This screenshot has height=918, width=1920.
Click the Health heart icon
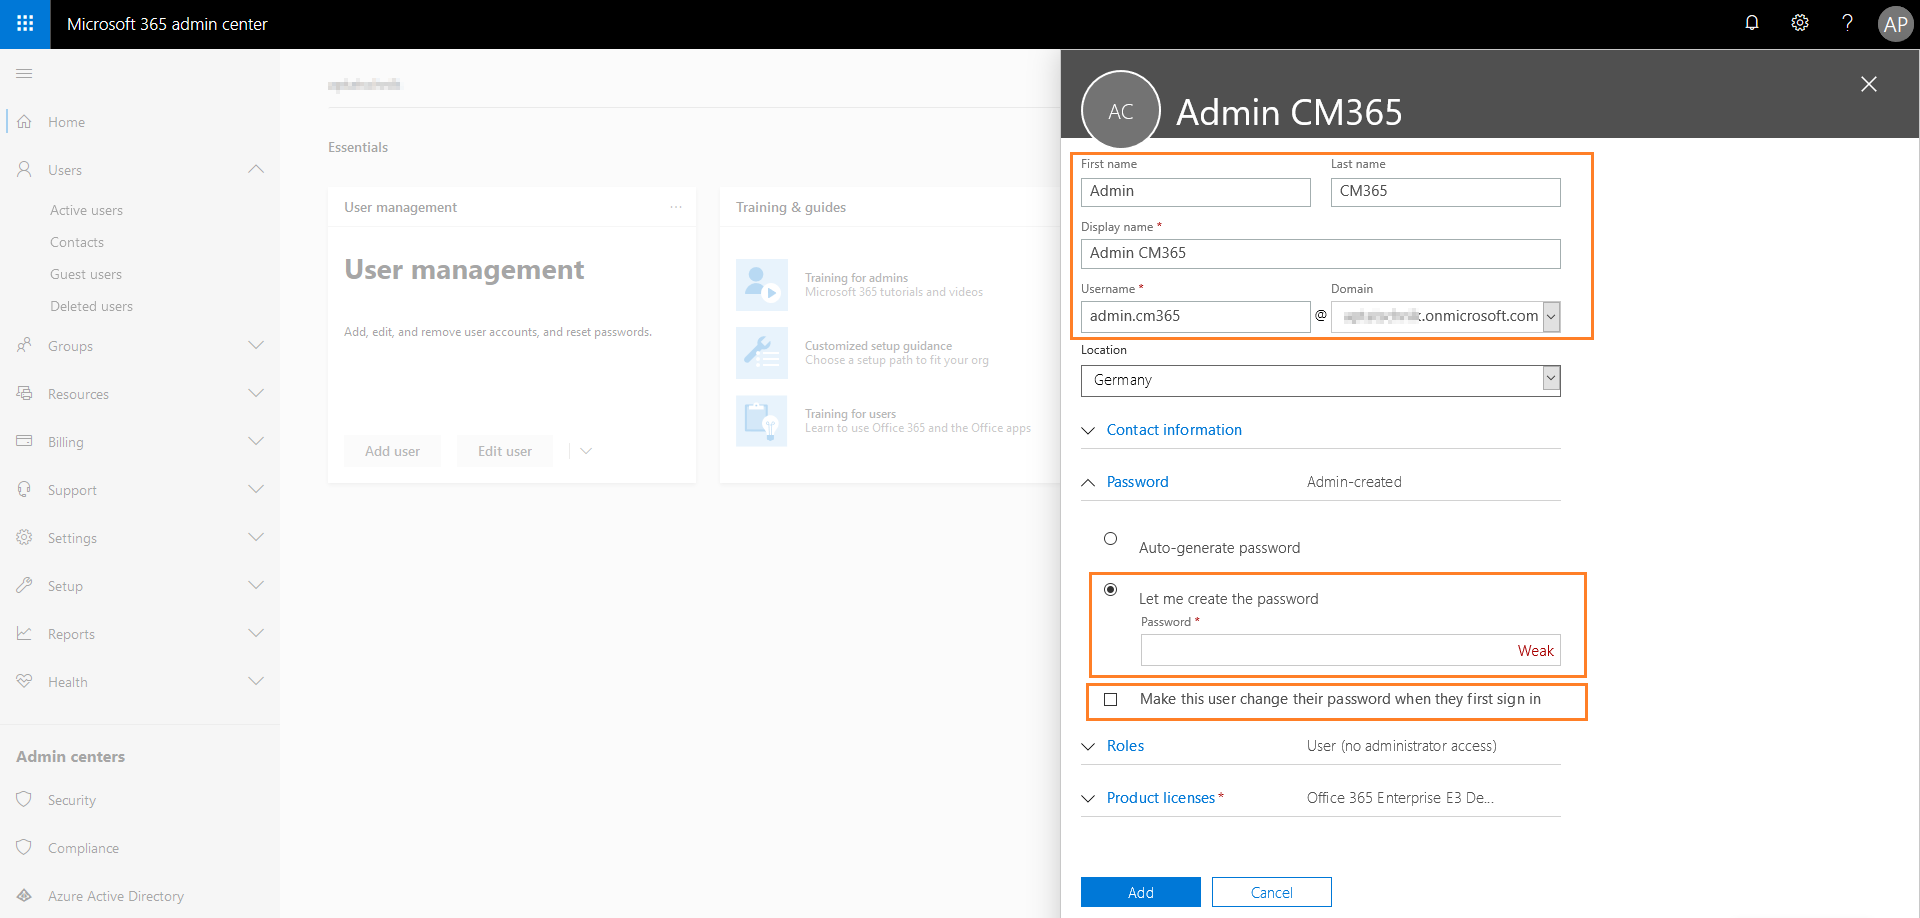pos(24,682)
